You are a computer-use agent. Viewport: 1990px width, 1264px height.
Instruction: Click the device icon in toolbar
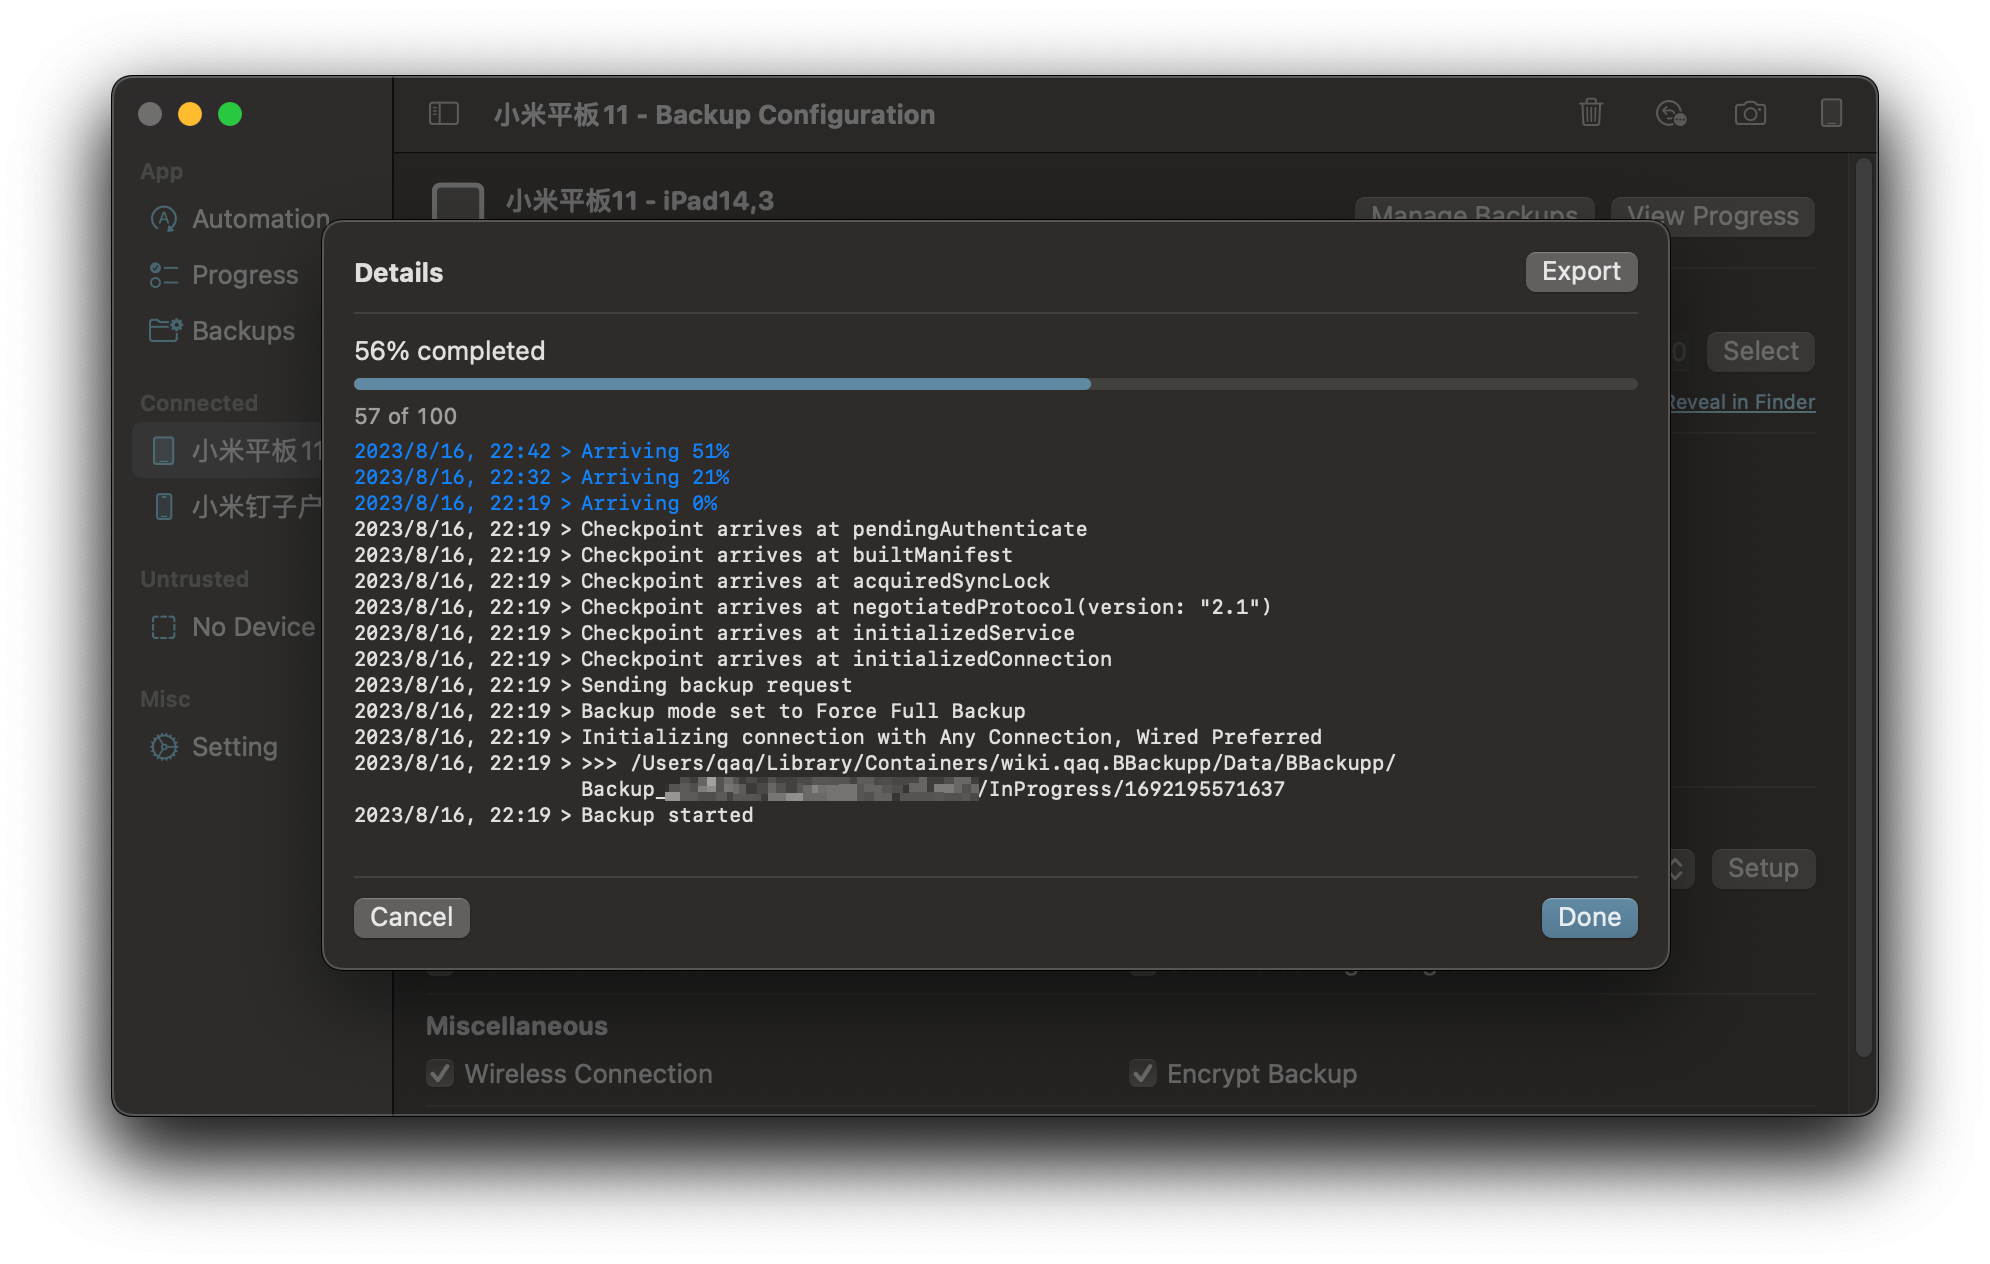[x=1831, y=113]
